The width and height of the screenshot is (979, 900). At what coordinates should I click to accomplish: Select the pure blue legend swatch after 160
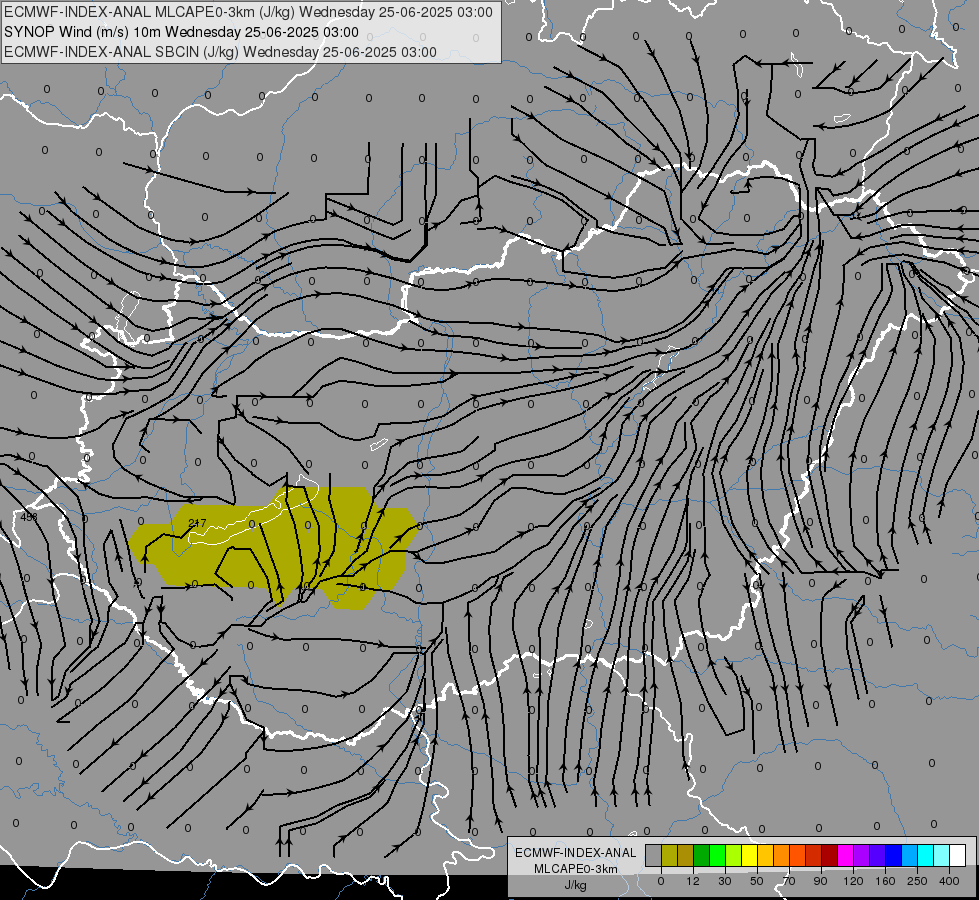point(893,855)
